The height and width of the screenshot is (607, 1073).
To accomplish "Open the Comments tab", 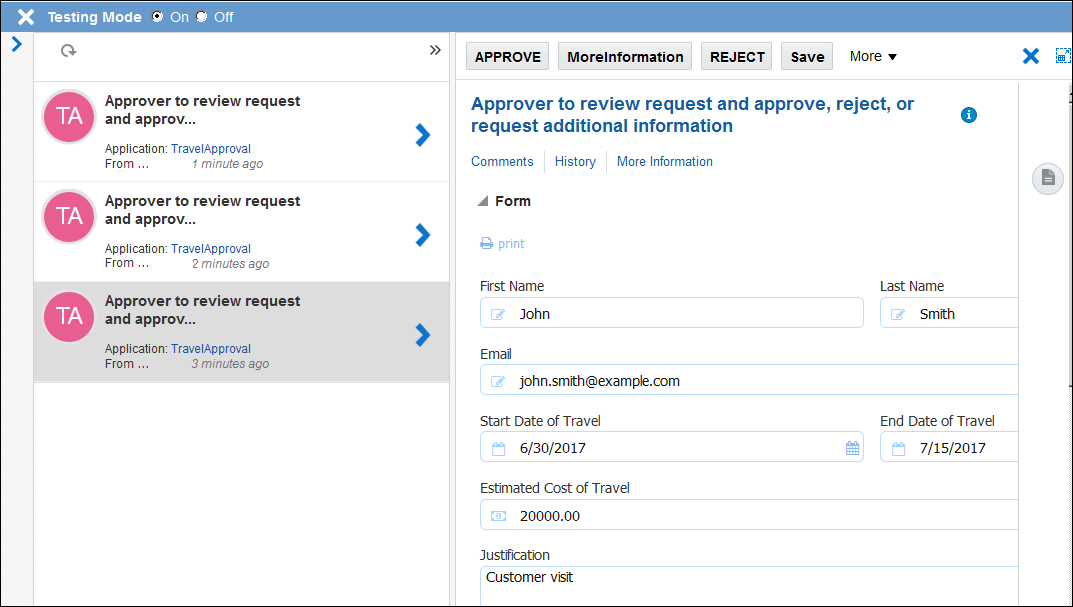I will pos(502,162).
